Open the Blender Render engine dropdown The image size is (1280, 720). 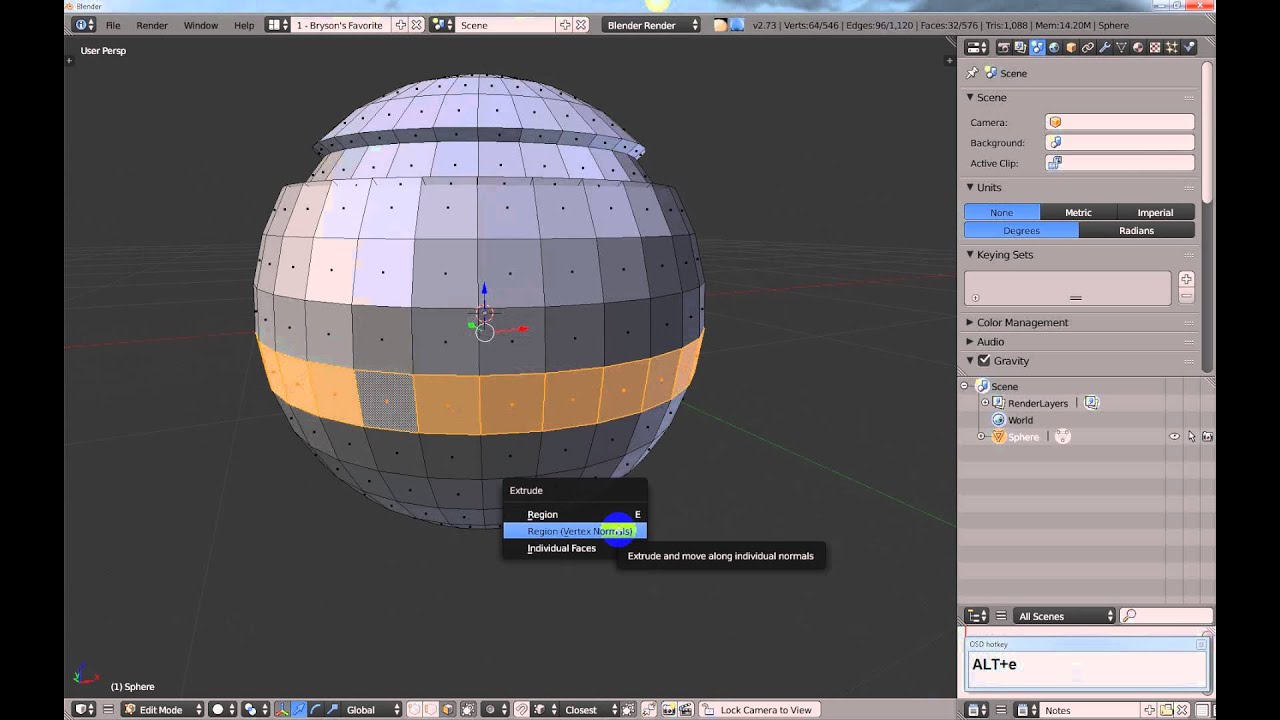click(x=651, y=25)
